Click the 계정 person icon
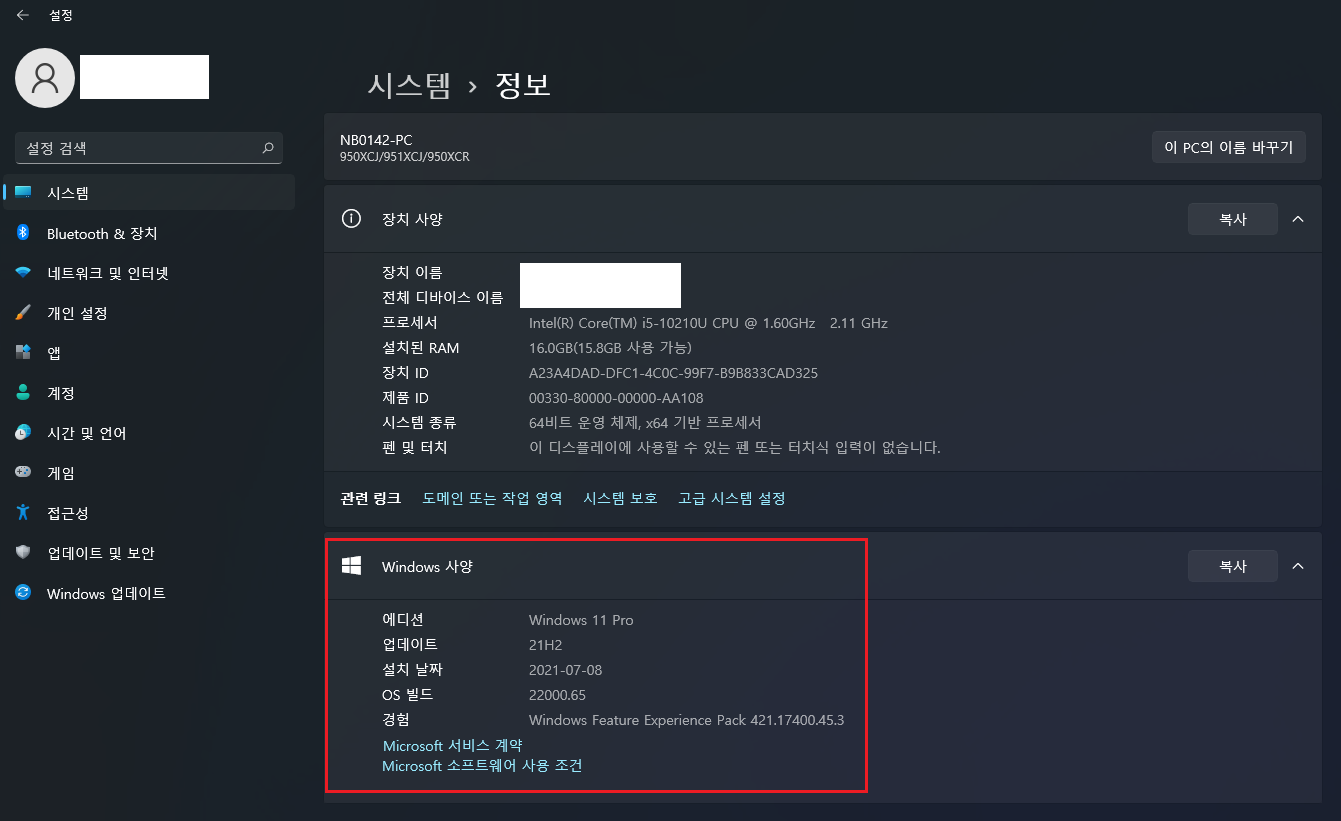This screenshot has height=821, width=1341. click(23, 393)
